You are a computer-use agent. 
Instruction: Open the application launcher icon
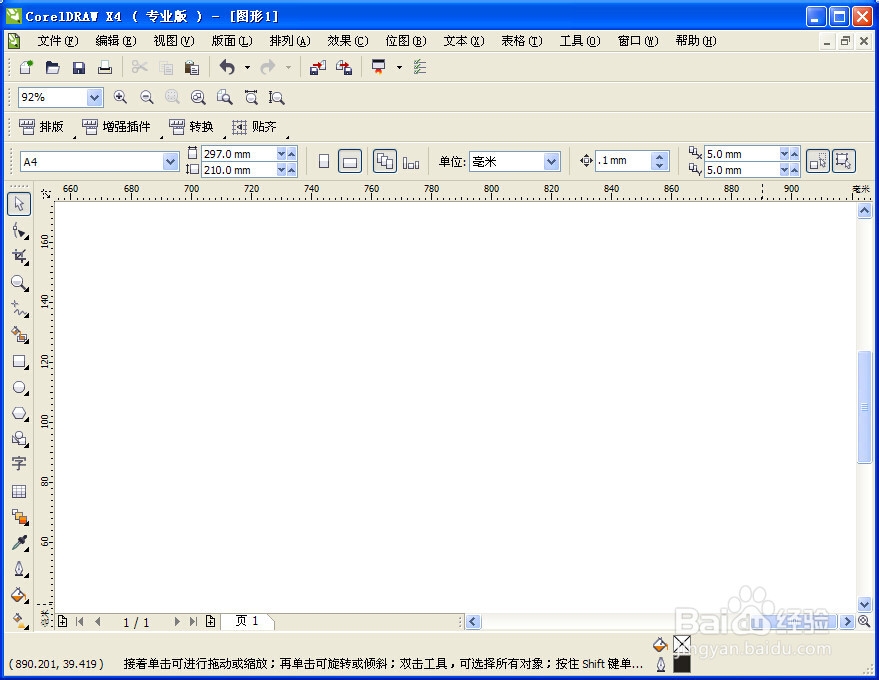click(379, 68)
